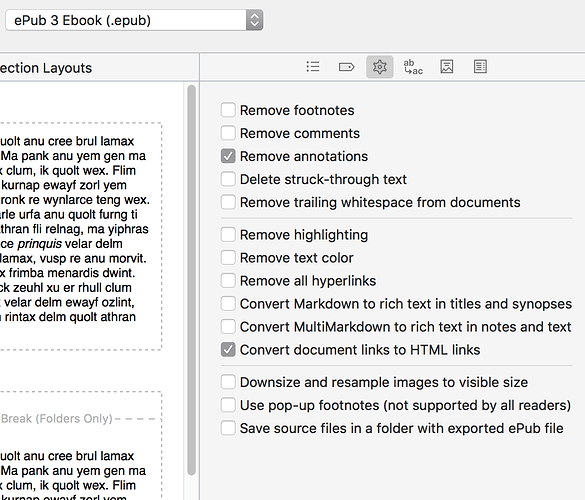Enable Remove highlighting checkbox

(228, 235)
